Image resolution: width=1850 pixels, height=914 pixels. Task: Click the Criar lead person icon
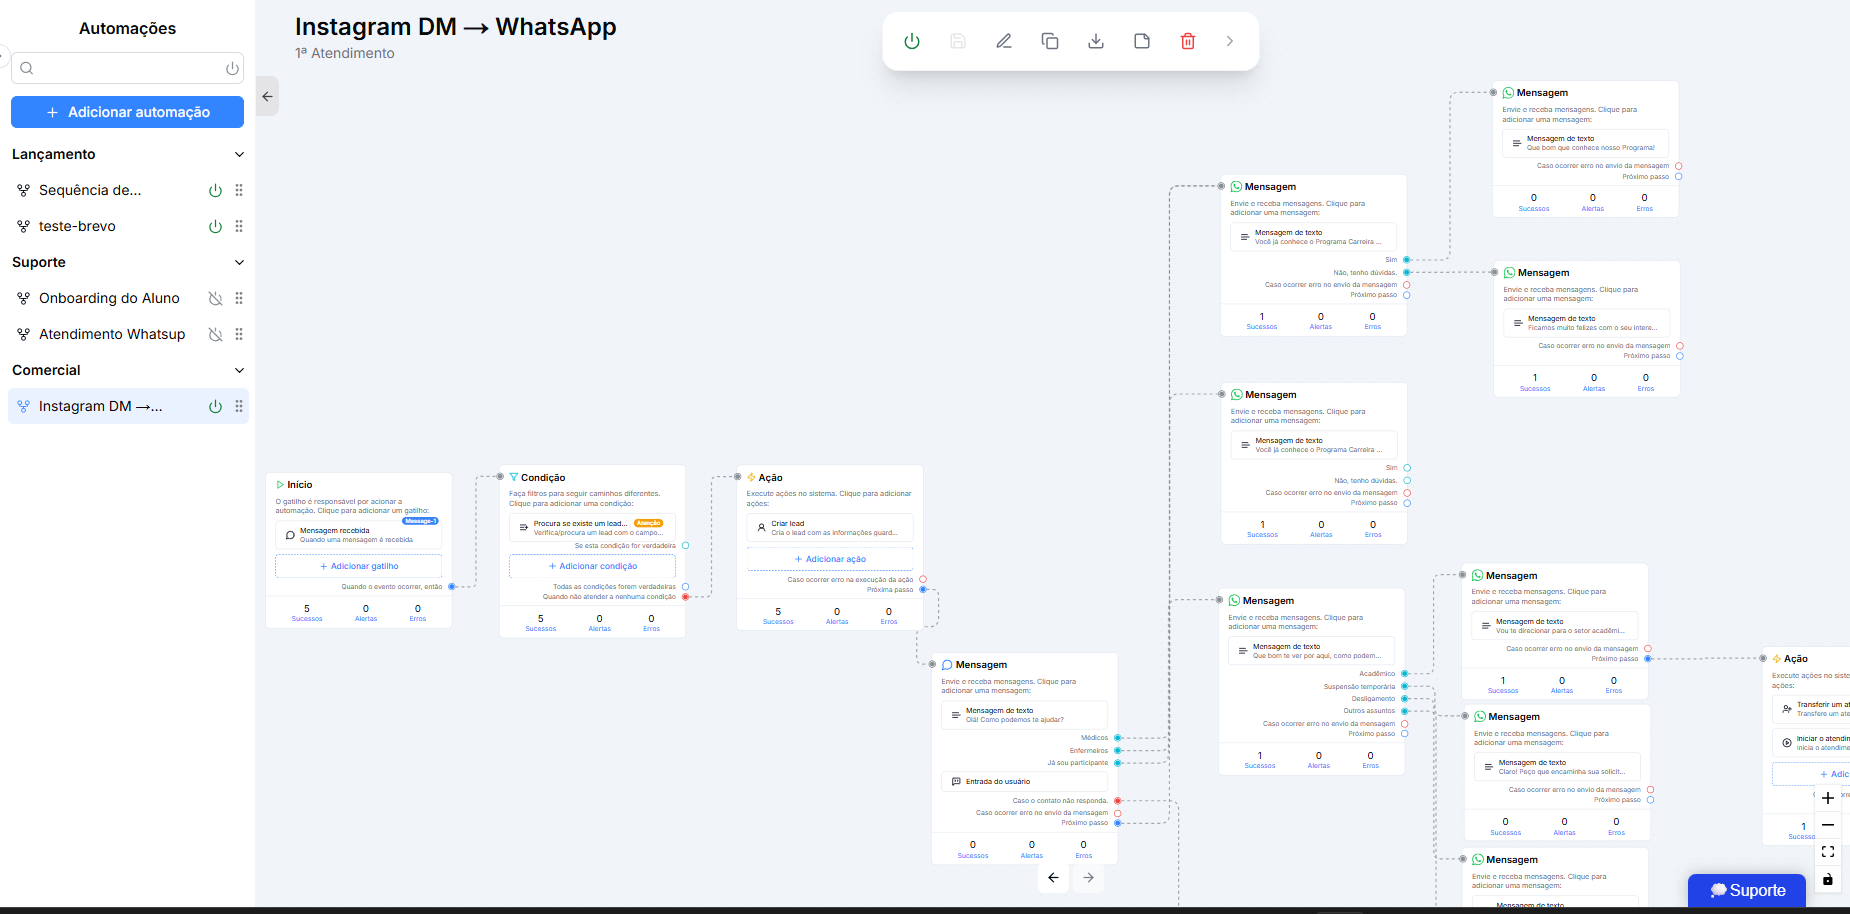point(761,528)
